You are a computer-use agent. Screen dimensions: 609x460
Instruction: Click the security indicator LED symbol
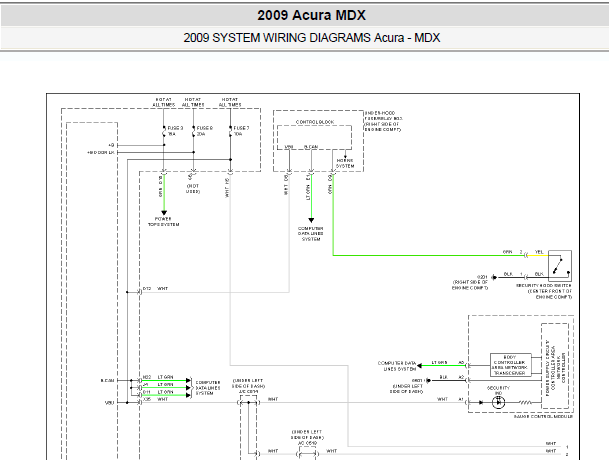(x=498, y=402)
